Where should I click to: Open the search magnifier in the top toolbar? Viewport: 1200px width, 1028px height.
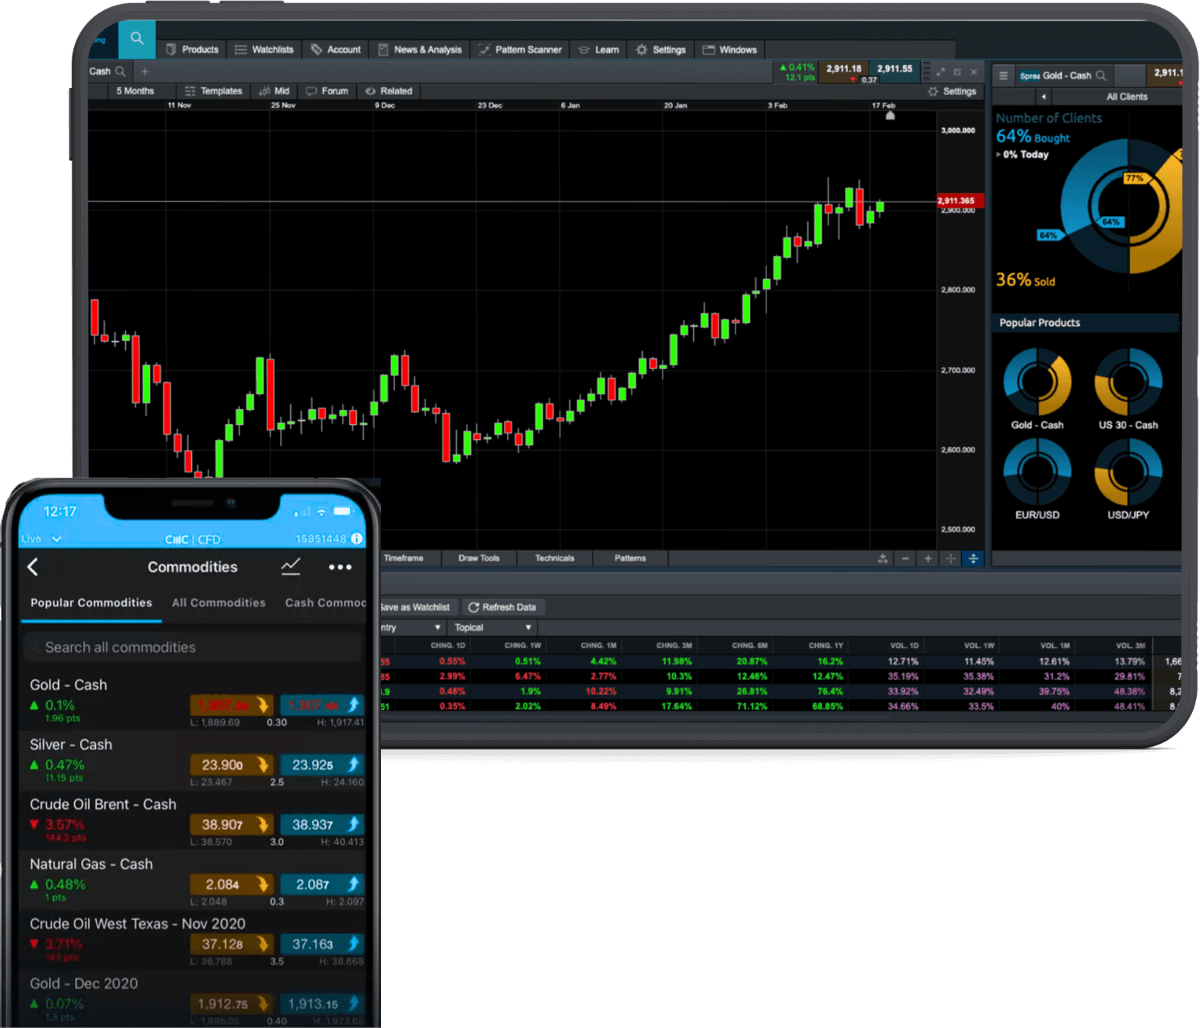tap(136, 38)
